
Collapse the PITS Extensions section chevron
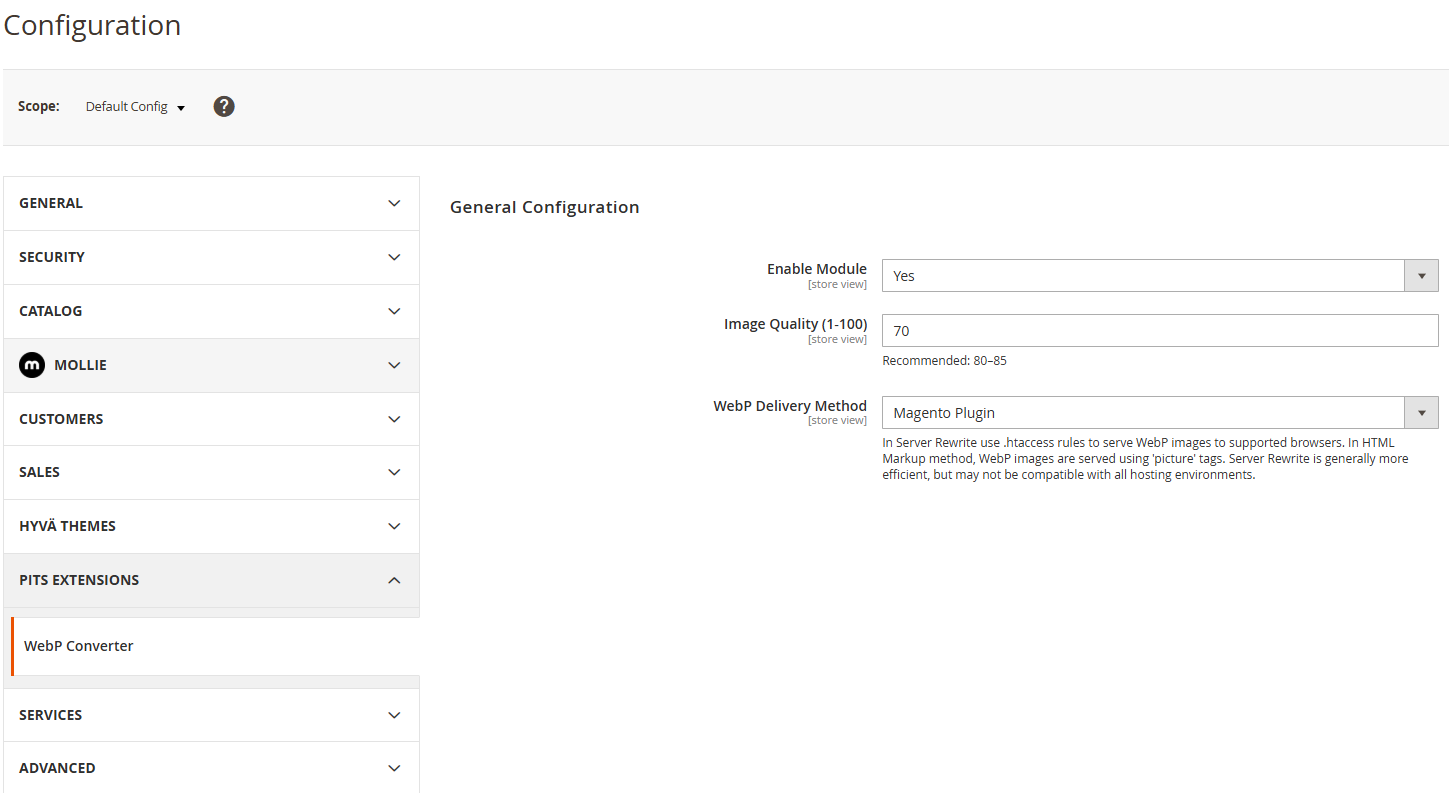tap(394, 580)
